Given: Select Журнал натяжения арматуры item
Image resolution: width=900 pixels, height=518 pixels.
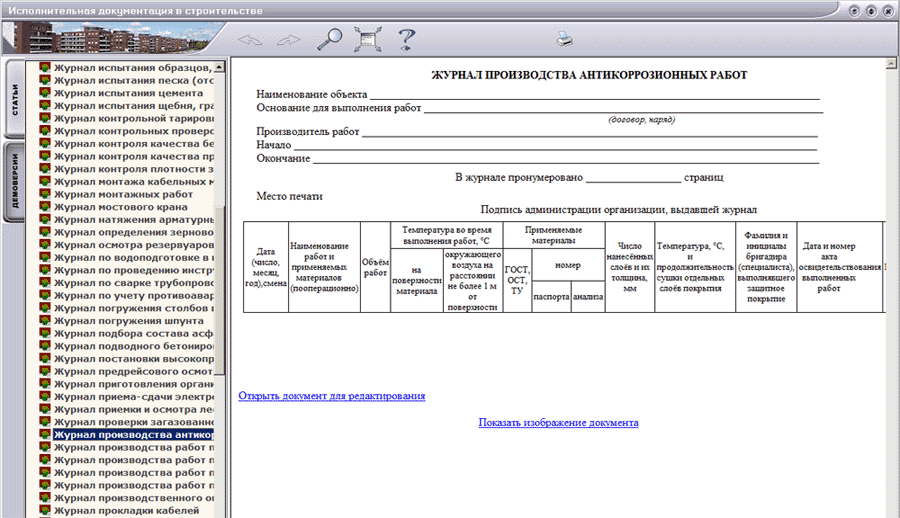Looking at the screenshot, I should point(133,219).
